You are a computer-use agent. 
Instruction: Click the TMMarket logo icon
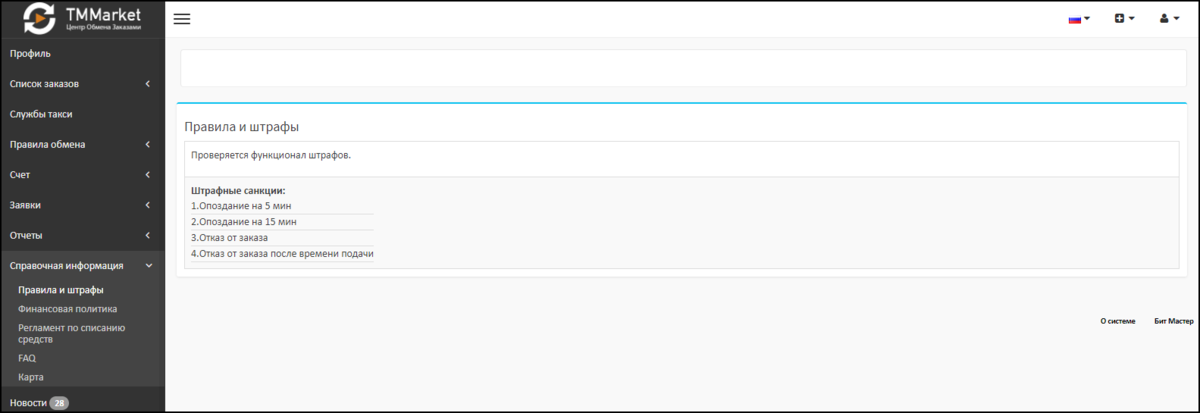point(40,19)
